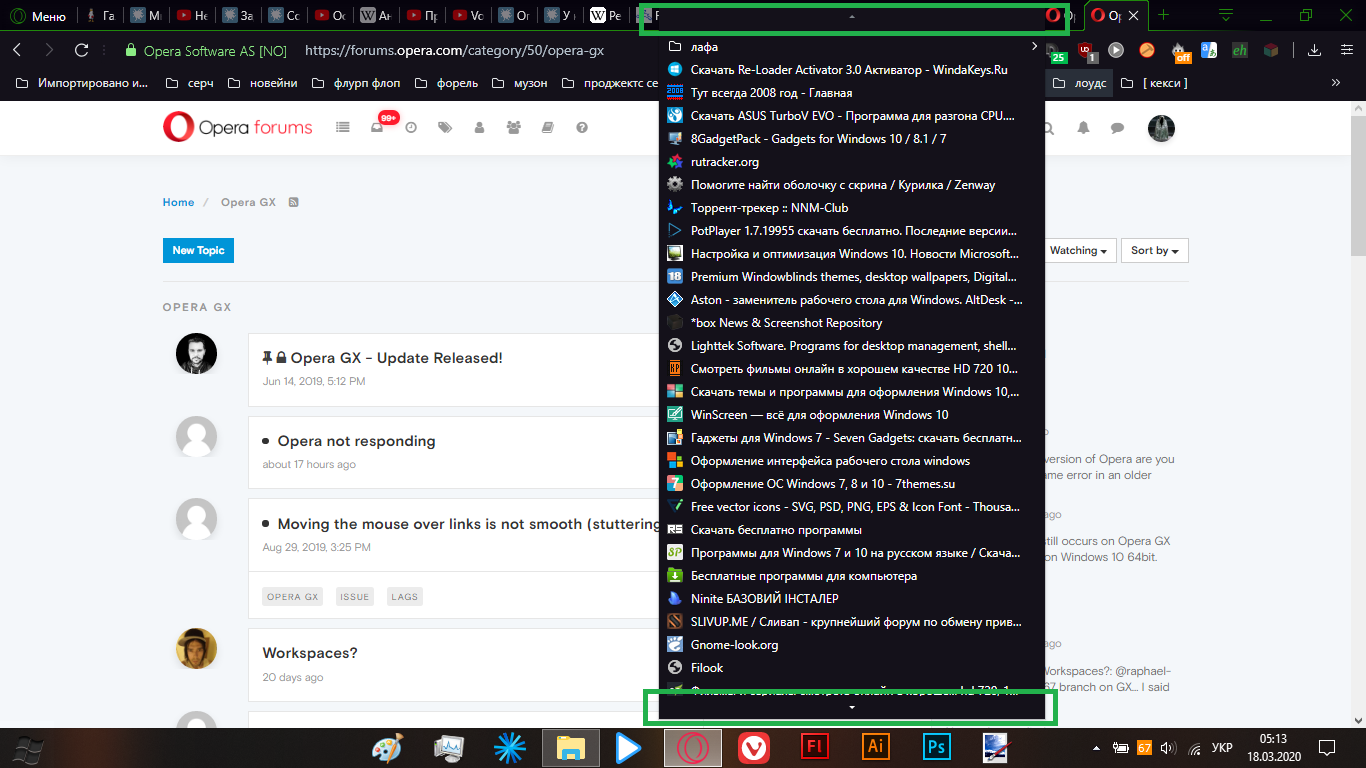This screenshot has height=768, width=1366.
Task: Open the Opera Меню button
Action: [x=38, y=16]
